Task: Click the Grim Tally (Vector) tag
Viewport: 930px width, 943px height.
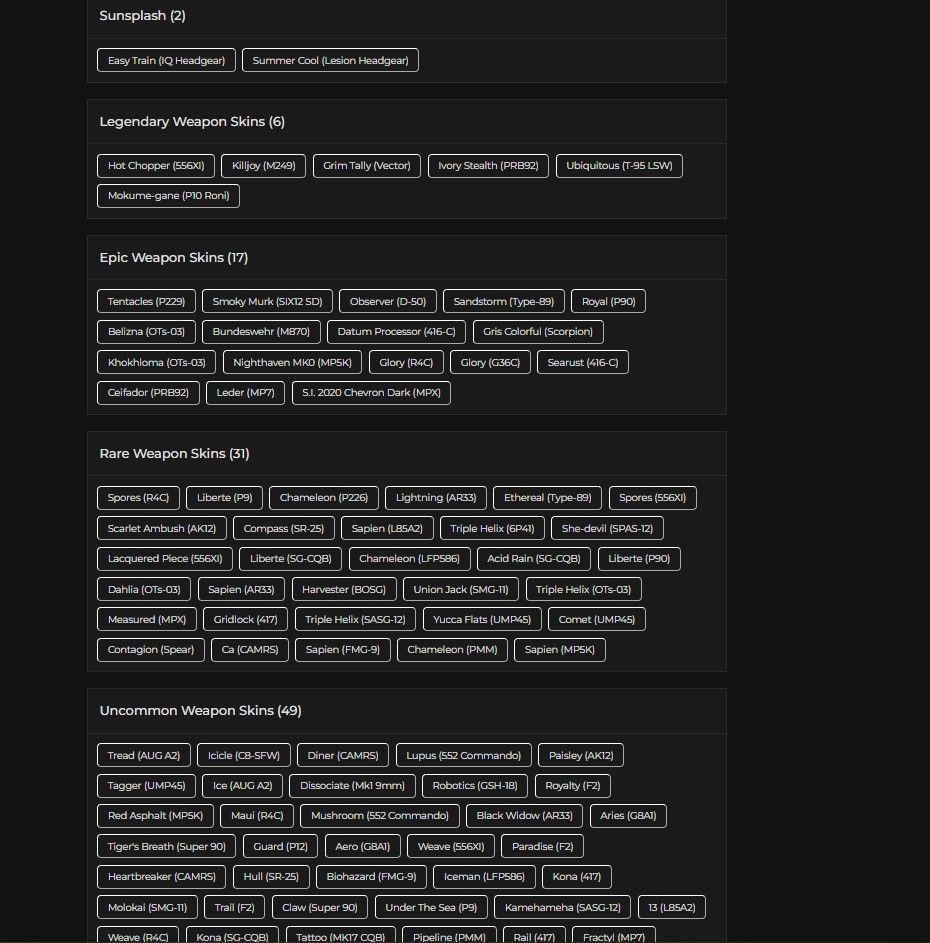Action: (367, 166)
